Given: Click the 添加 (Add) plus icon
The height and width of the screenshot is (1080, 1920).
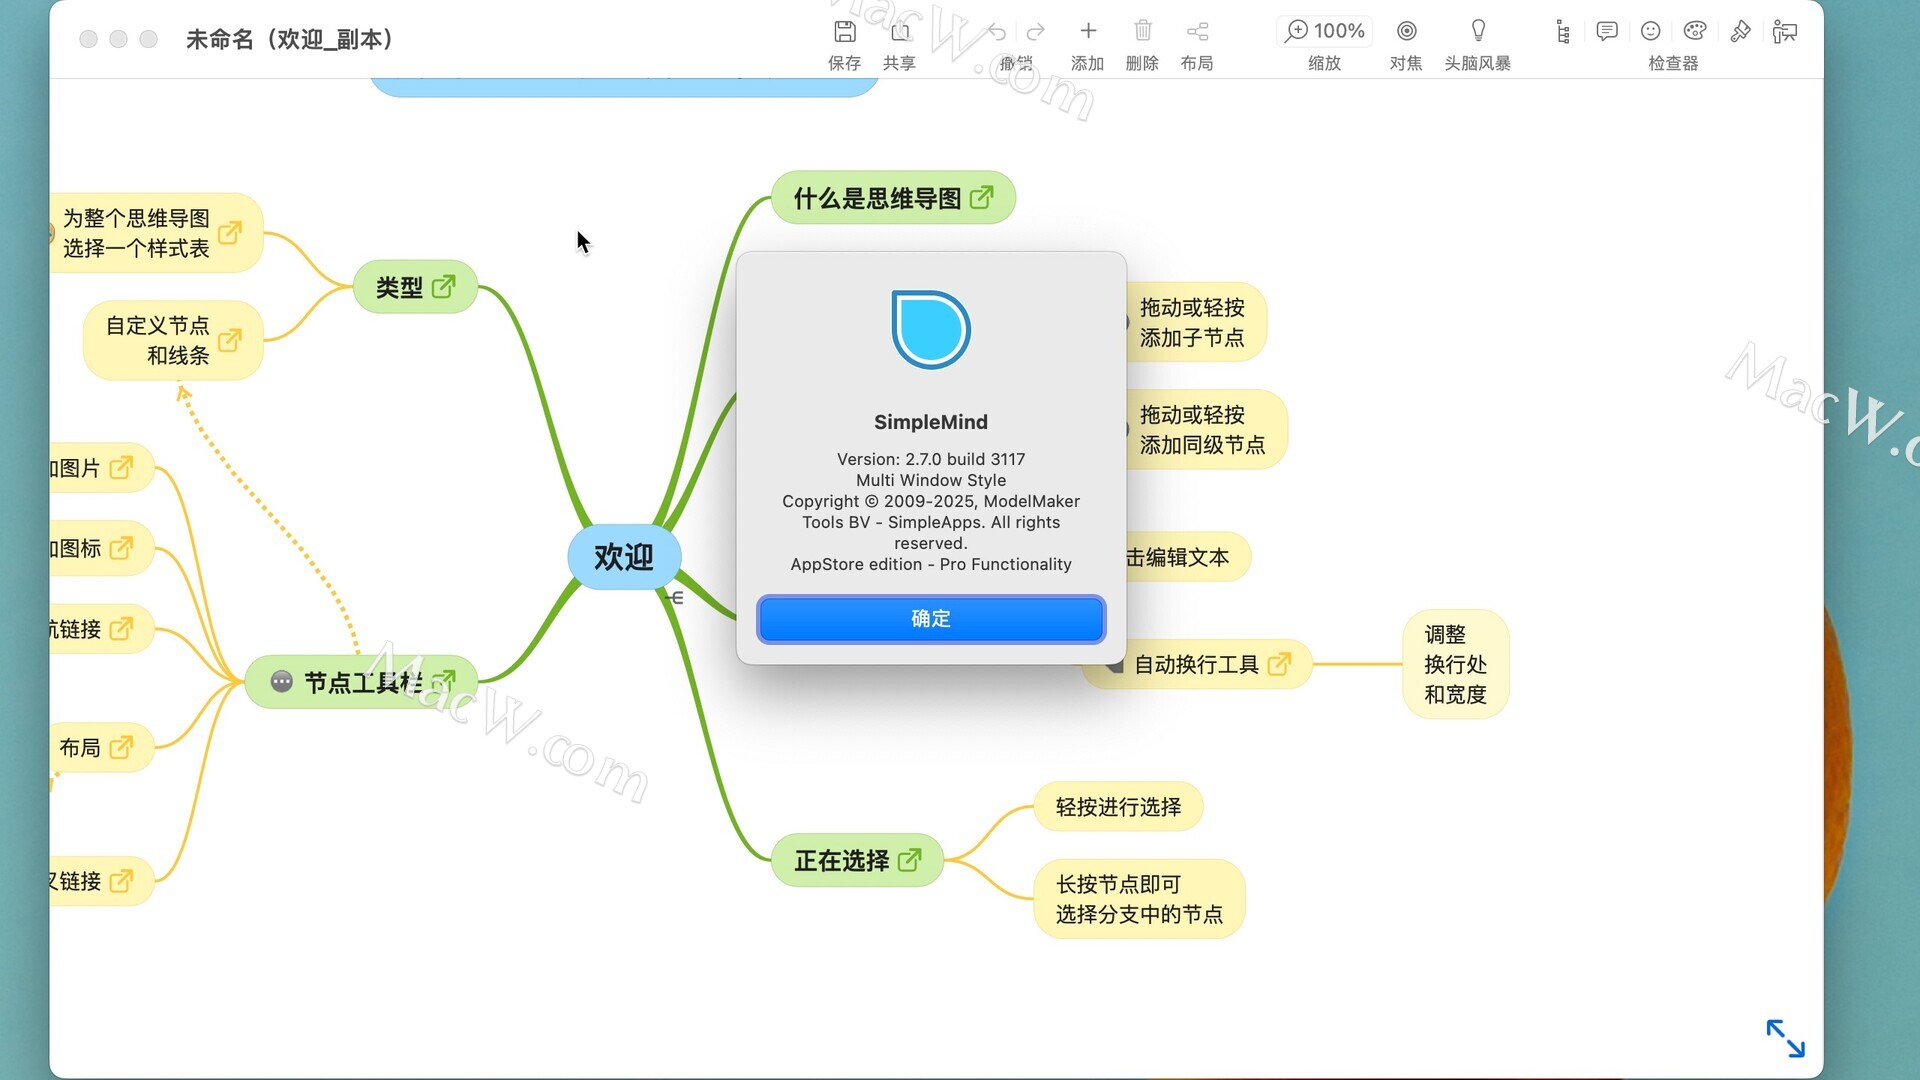Looking at the screenshot, I should 1088,31.
